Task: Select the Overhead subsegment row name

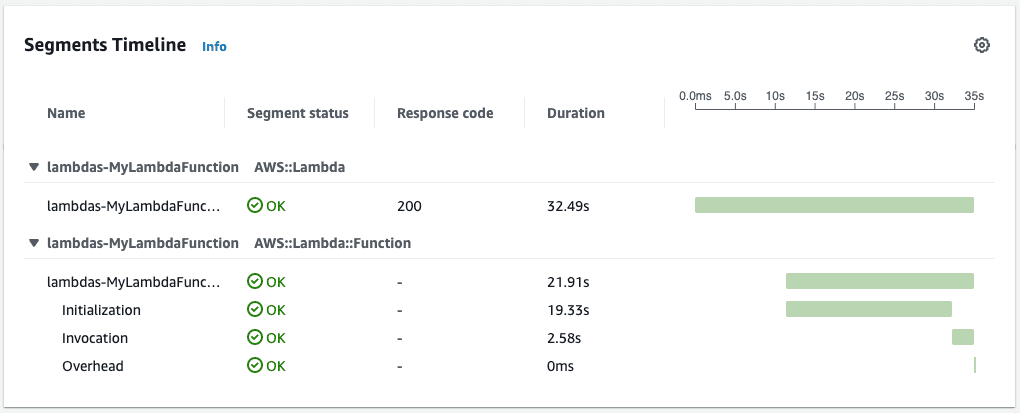Action: click(x=93, y=366)
